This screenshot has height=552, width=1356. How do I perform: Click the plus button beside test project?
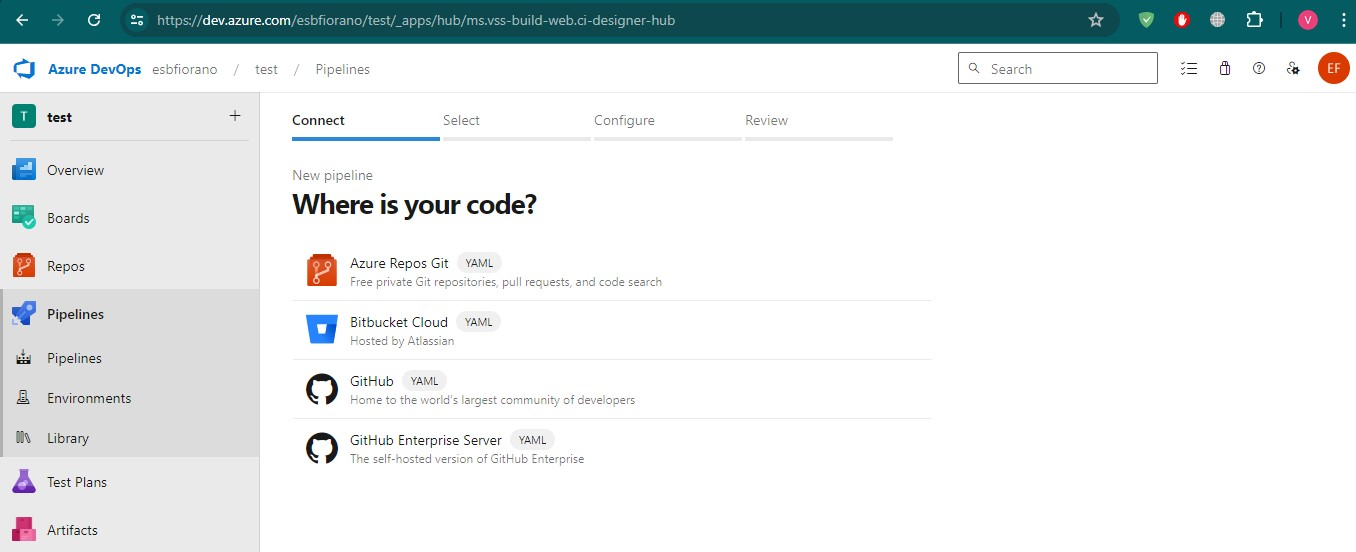pyautogui.click(x=235, y=116)
